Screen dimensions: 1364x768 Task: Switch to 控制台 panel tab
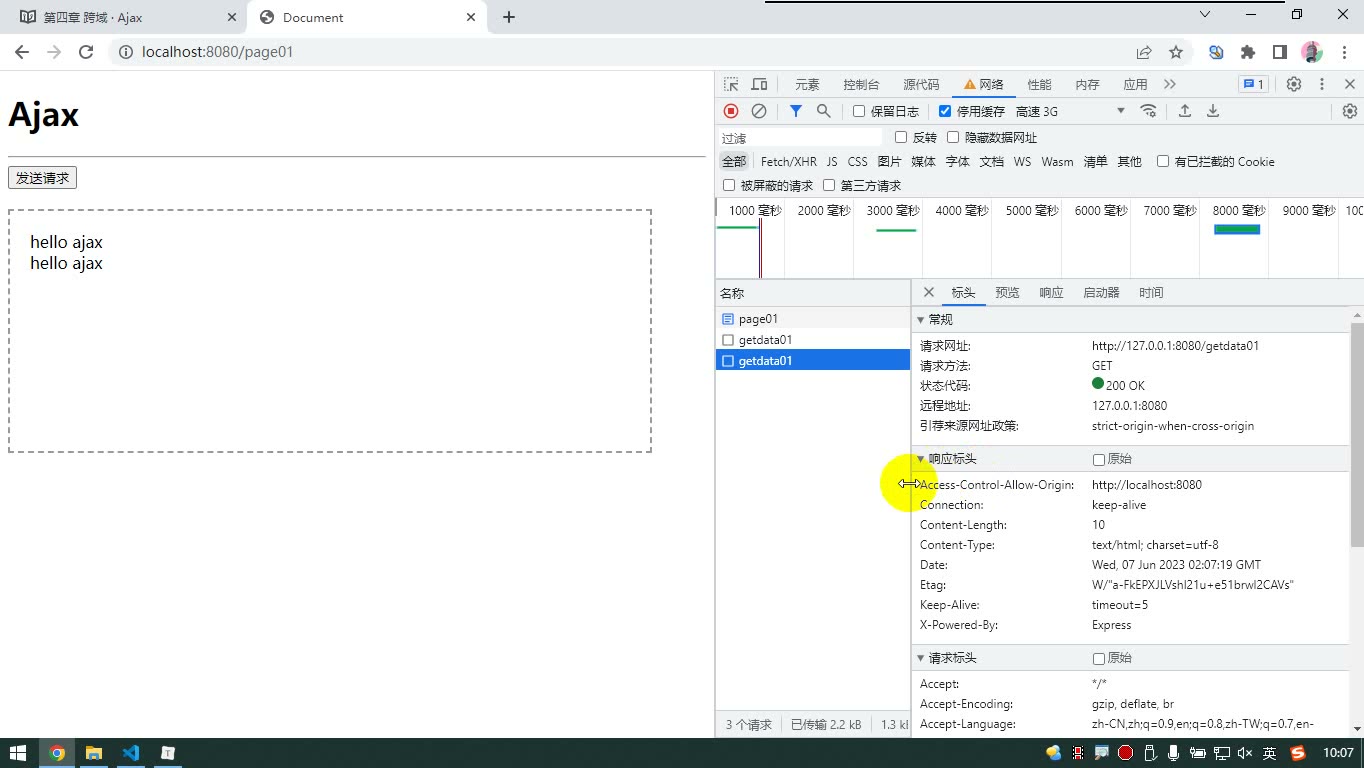861,85
